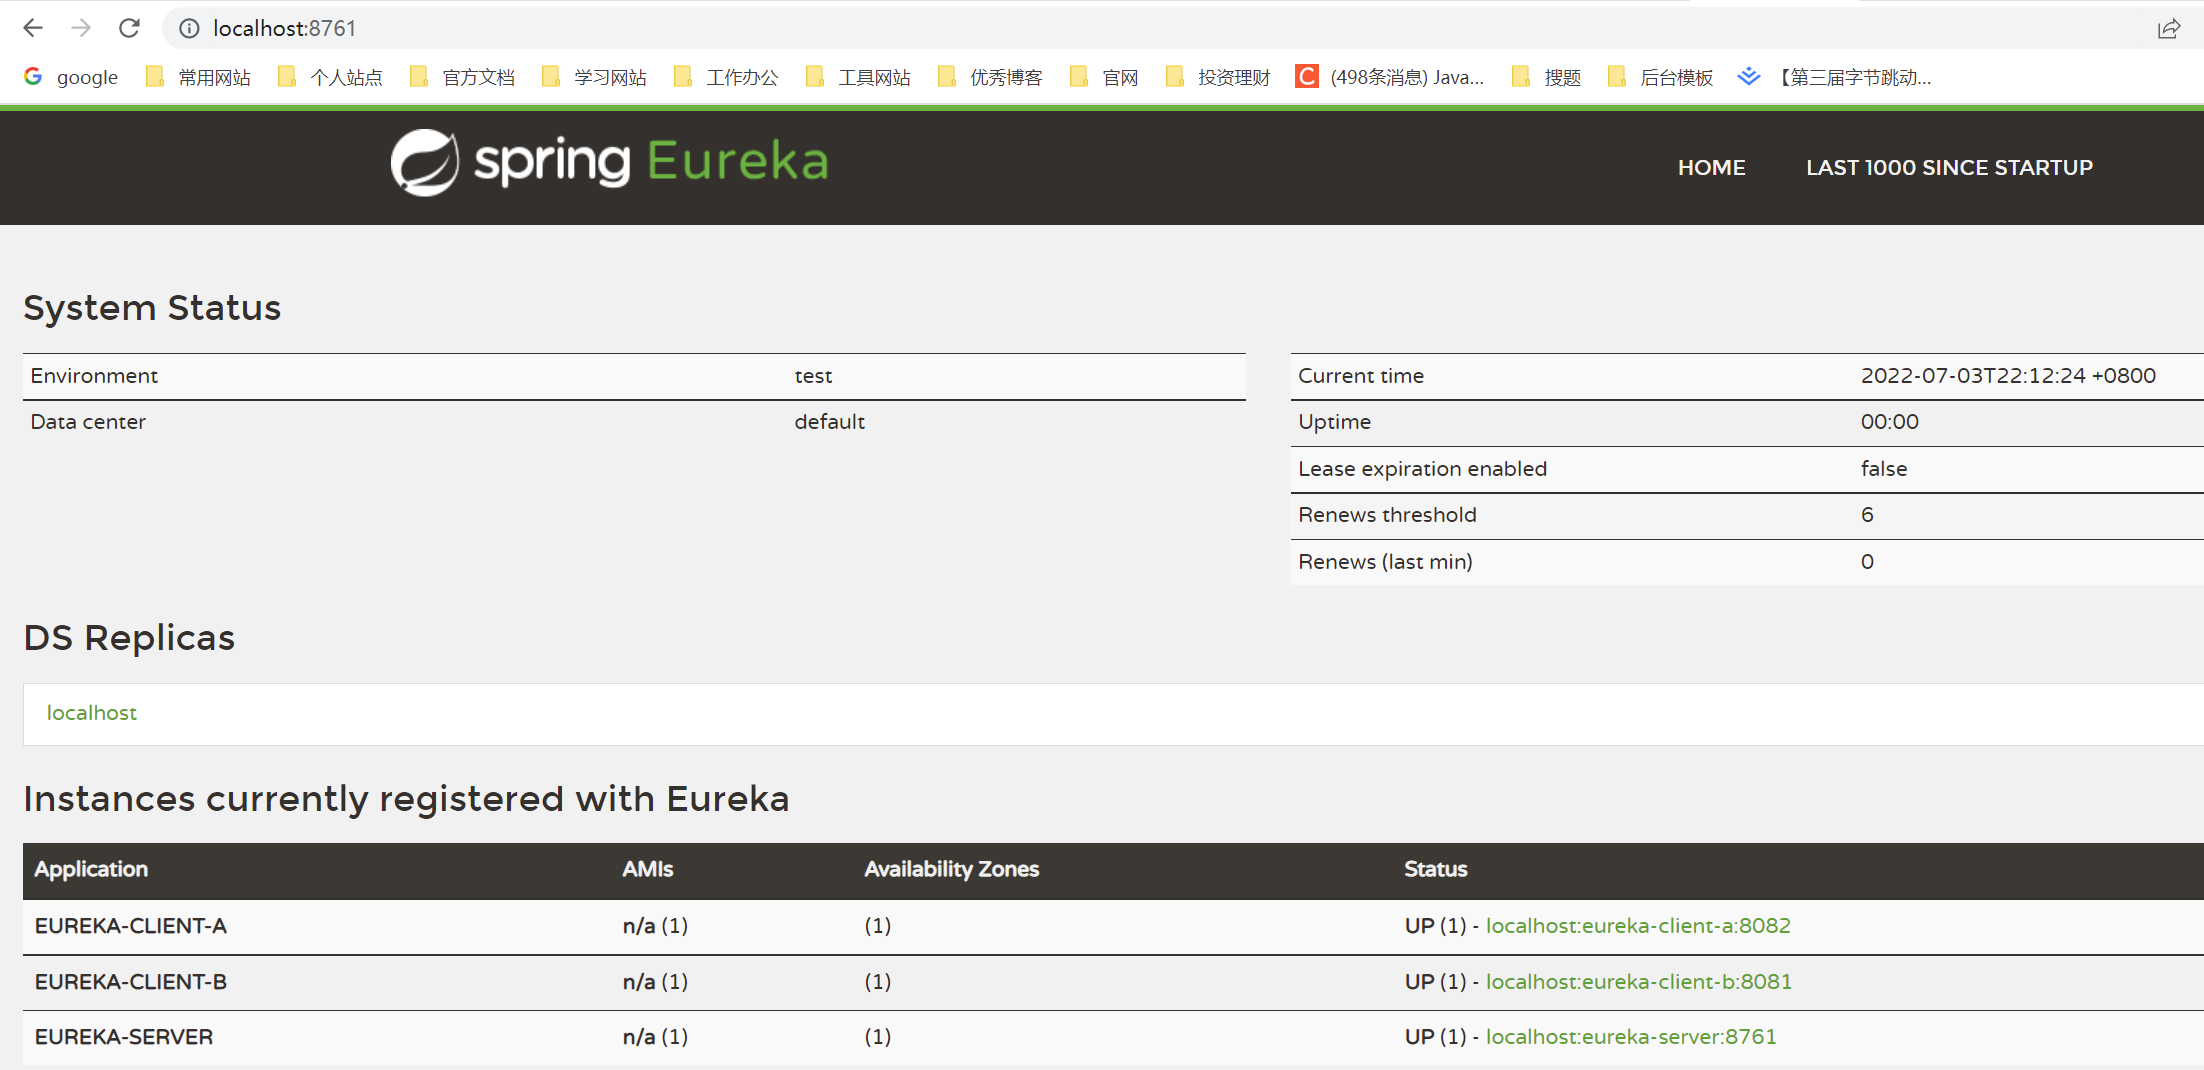Open LAST 1000 SINCE STARTUP page

coord(1949,168)
